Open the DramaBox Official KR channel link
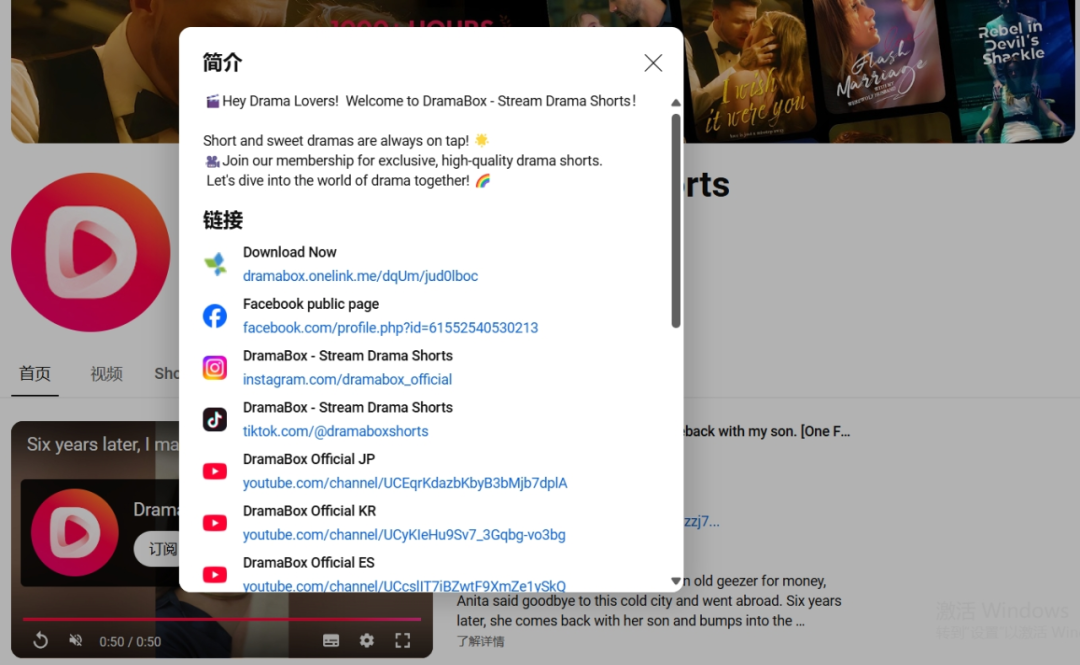This screenshot has width=1080, height=665. click(404, 534)
